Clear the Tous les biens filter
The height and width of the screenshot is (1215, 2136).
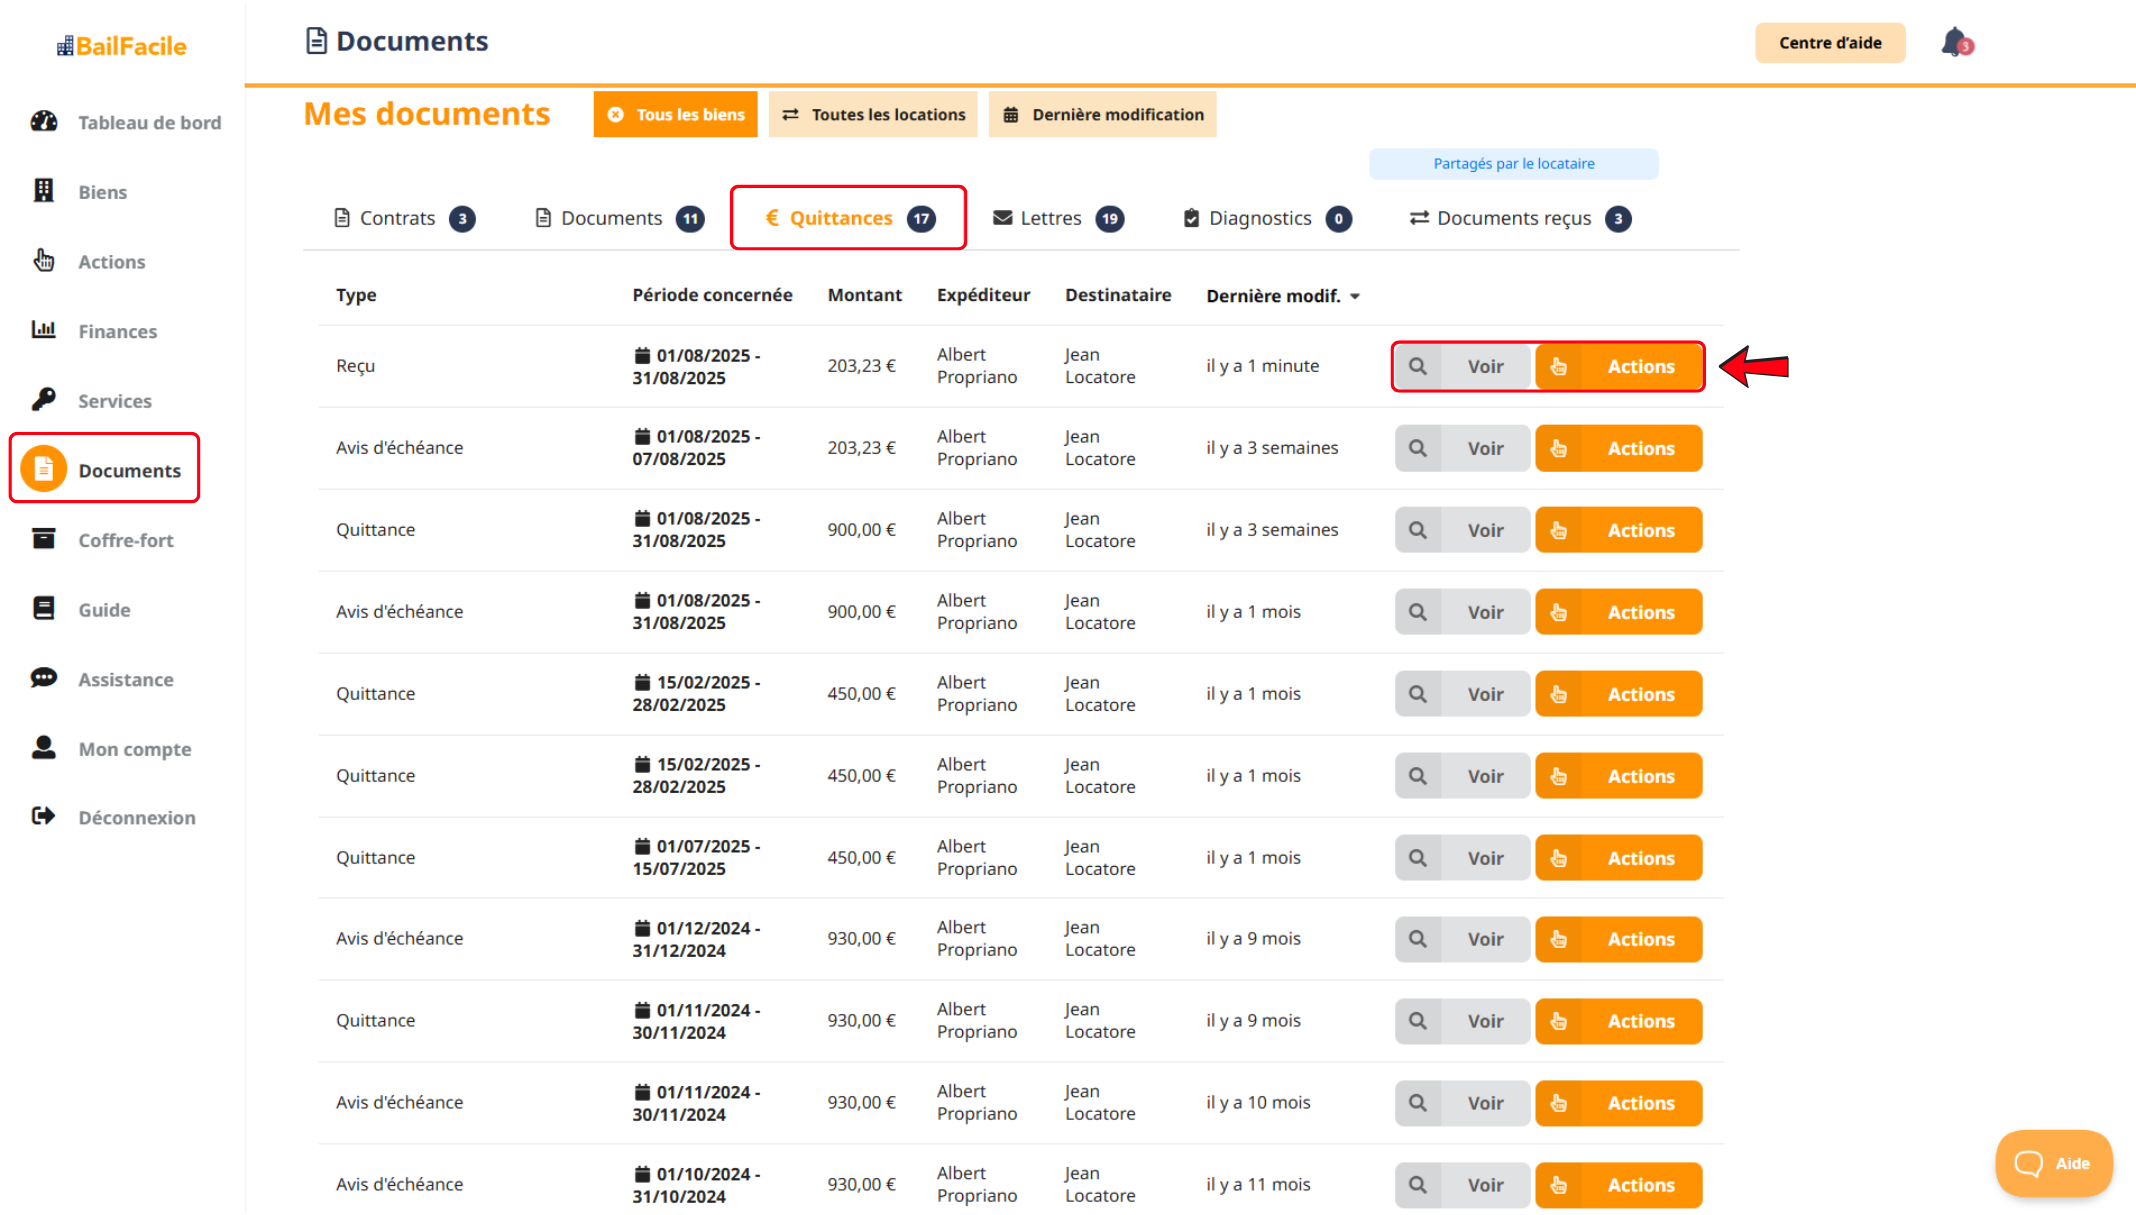[x=616, y=115]
